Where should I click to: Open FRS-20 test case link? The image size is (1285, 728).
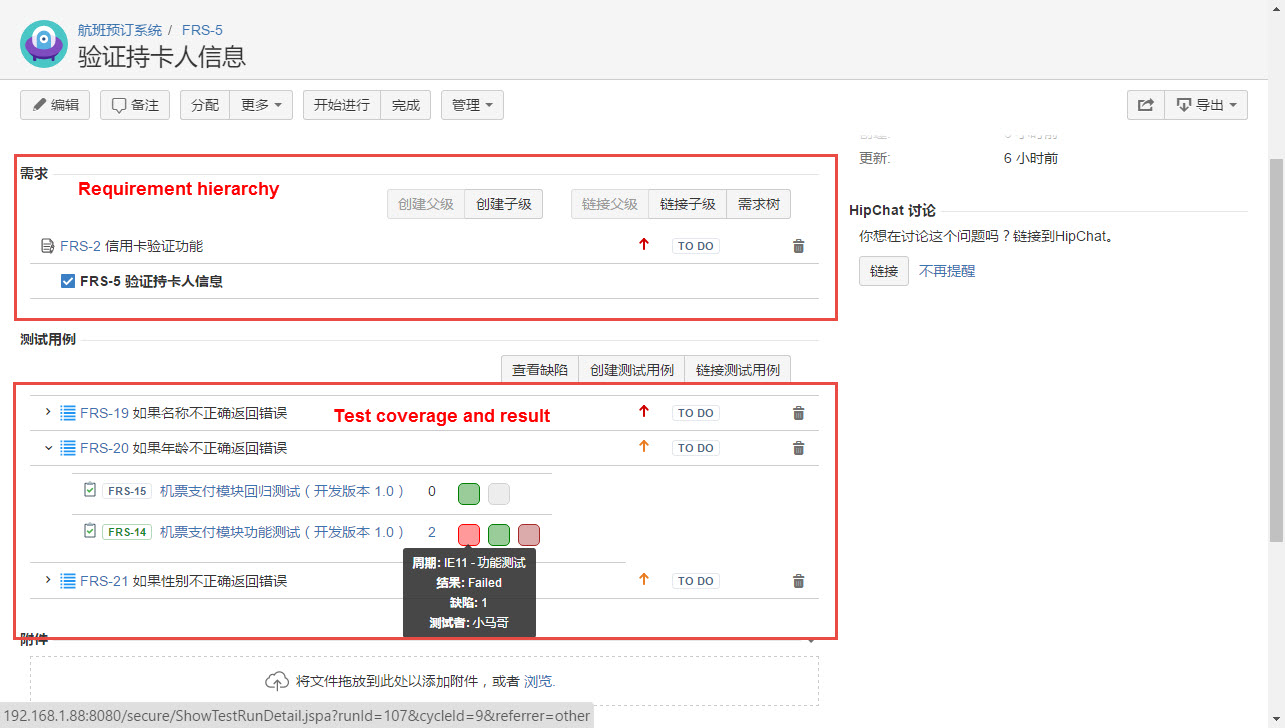point(183,448)
